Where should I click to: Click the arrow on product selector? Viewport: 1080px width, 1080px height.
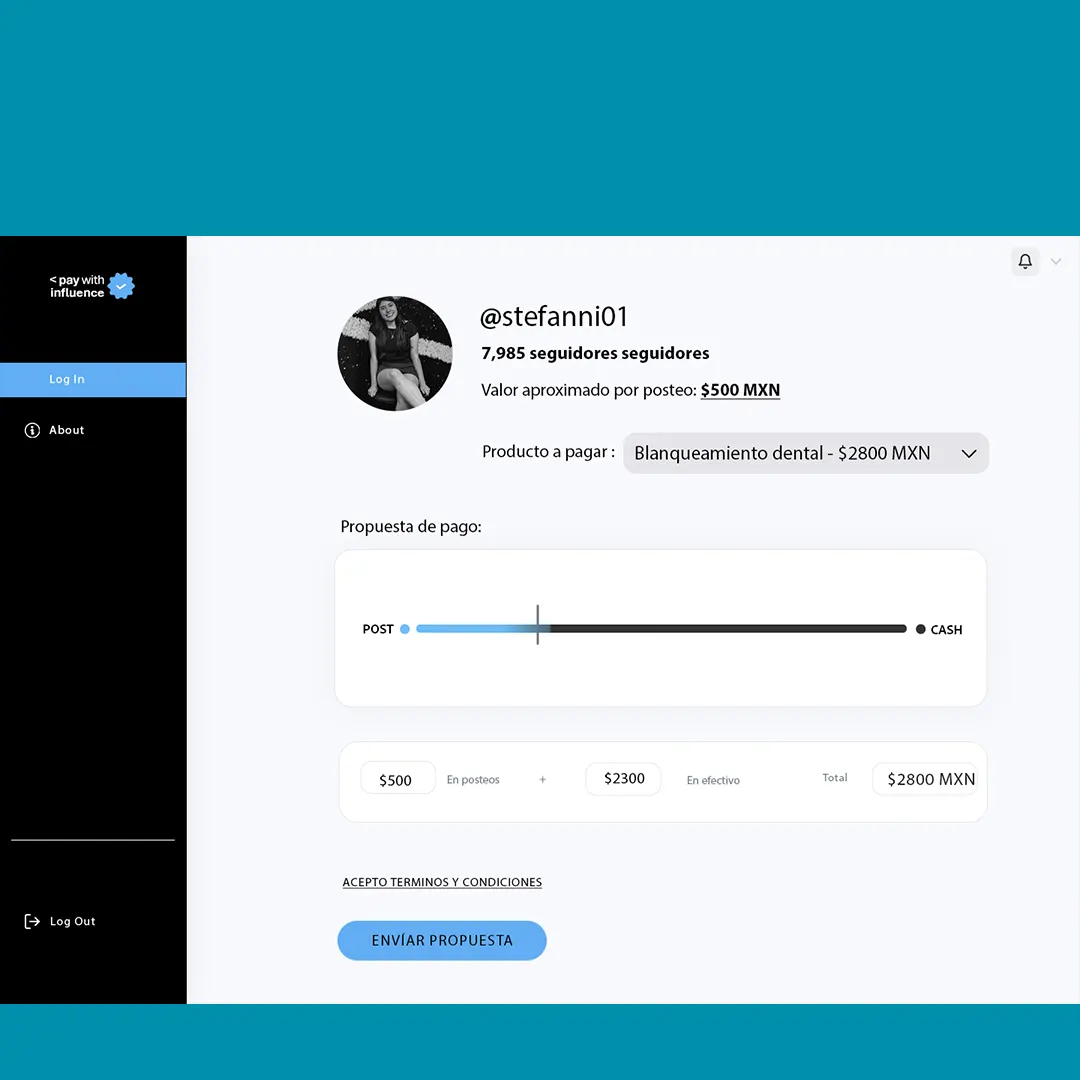968,454
